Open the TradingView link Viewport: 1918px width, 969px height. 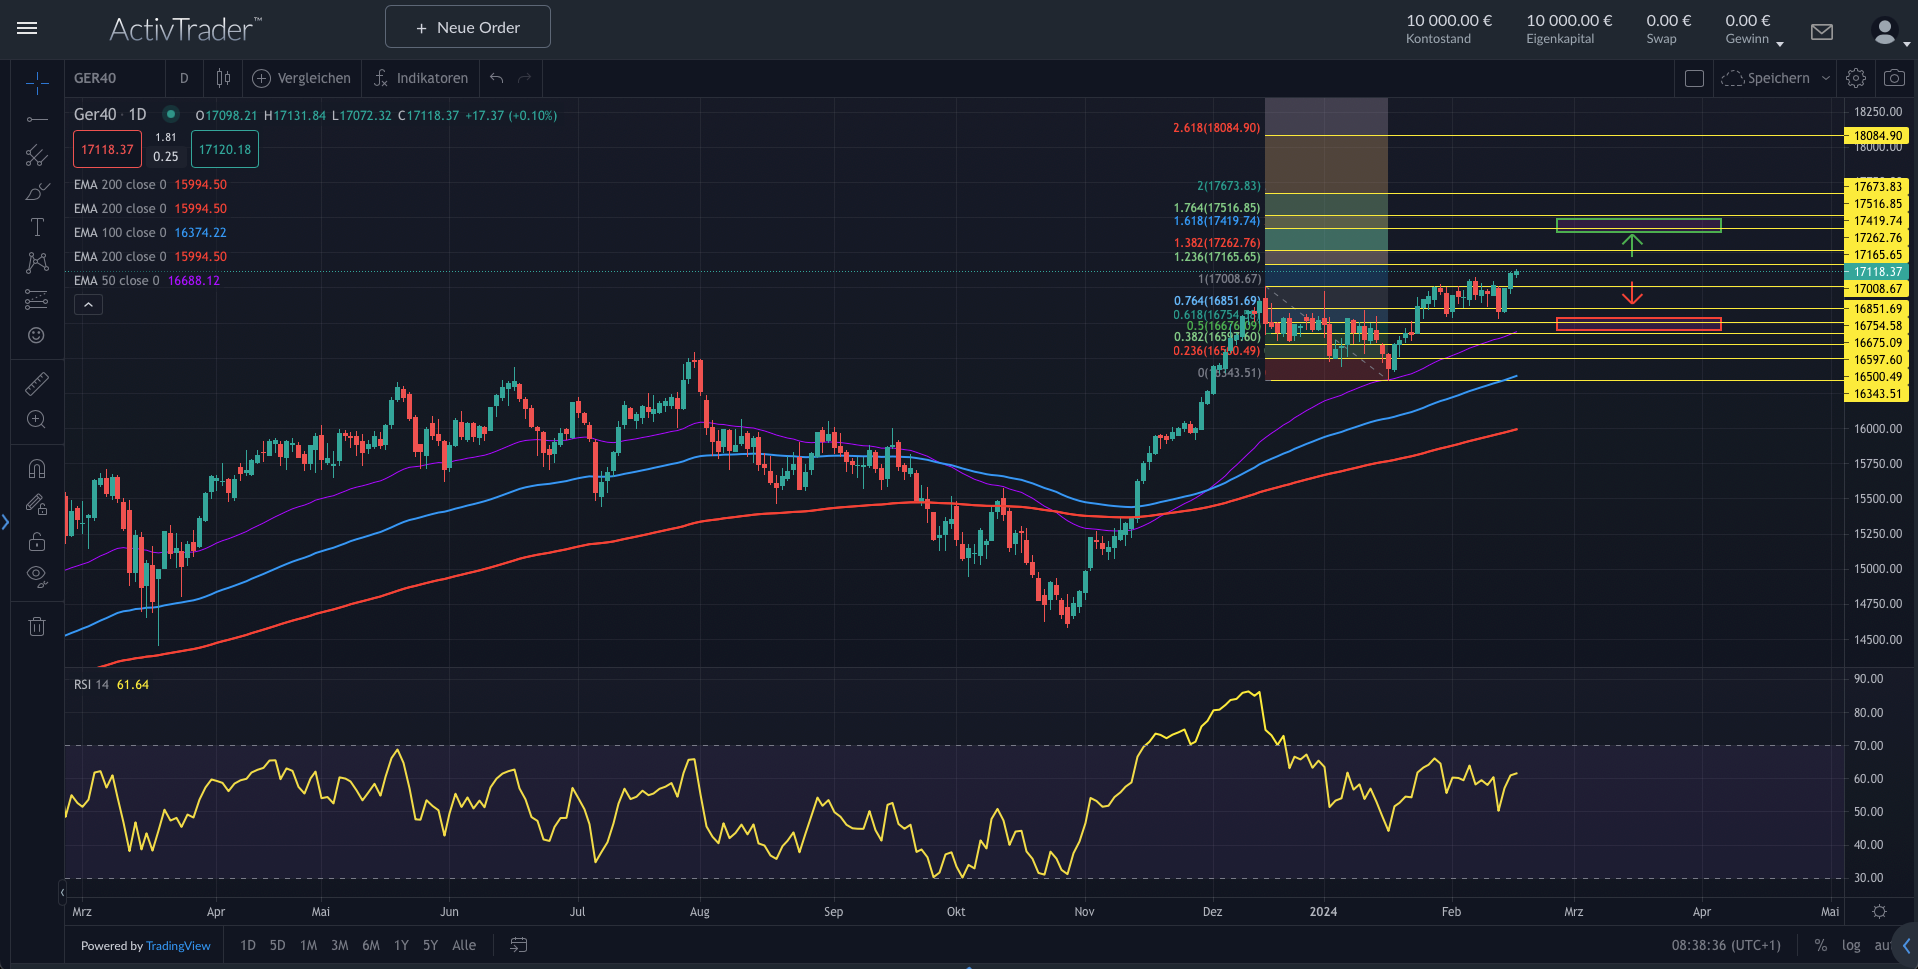point(178,945)
